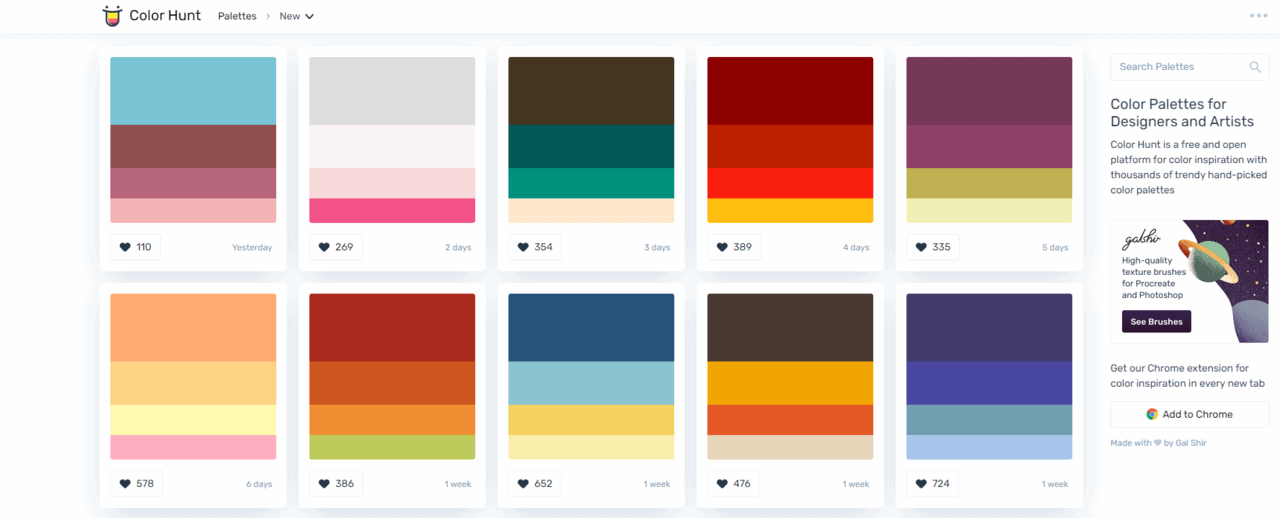Open the Gal Shir credit link
The height and width of the screenshot is (518, 1280).
coord(1190,443)
